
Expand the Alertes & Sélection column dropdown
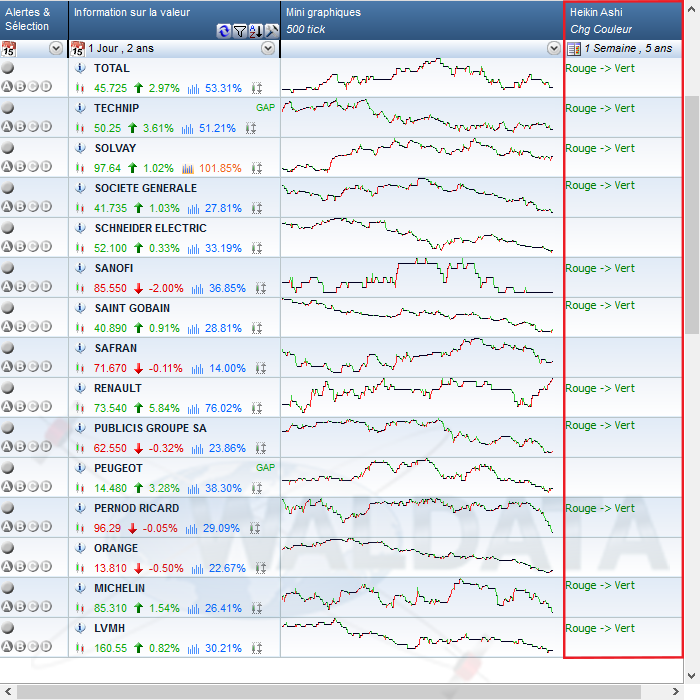tap(56, 48)
